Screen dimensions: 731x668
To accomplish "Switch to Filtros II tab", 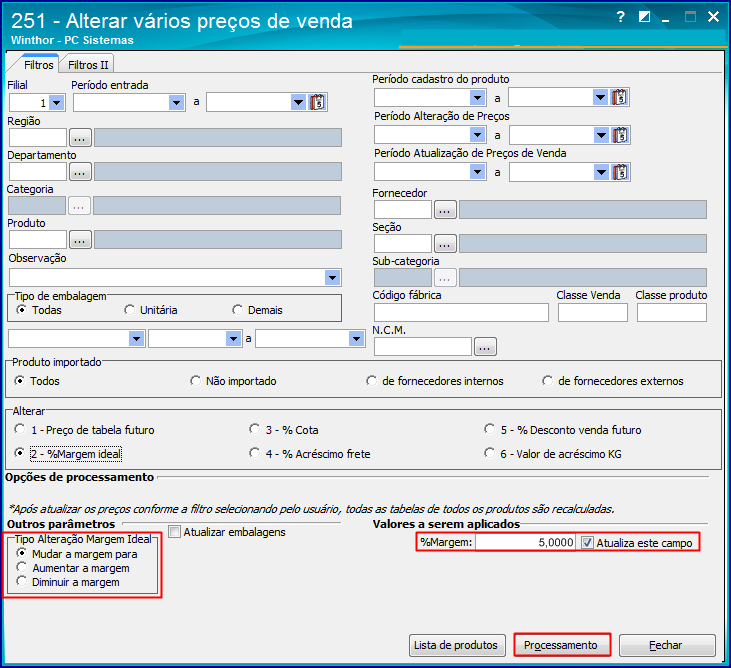I will (88, 65).
